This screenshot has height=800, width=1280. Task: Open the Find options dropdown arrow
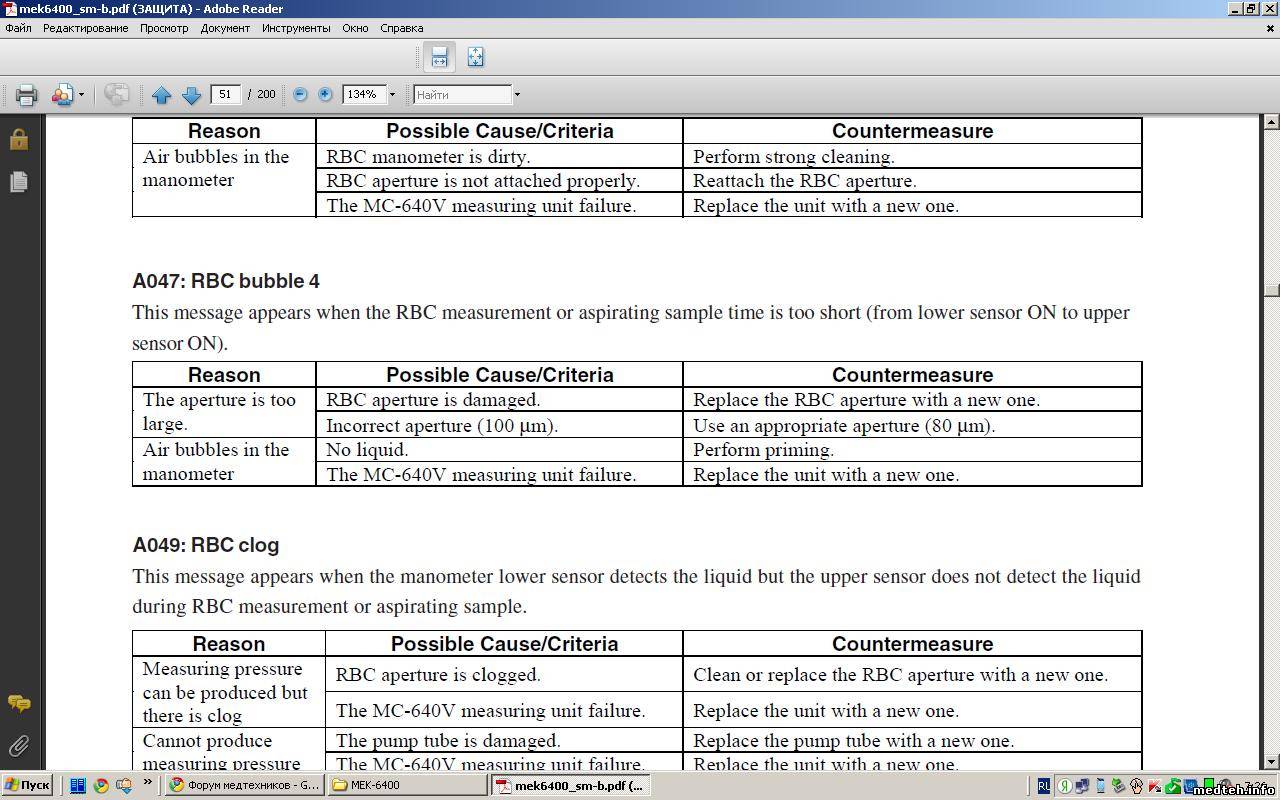point(517,95)
